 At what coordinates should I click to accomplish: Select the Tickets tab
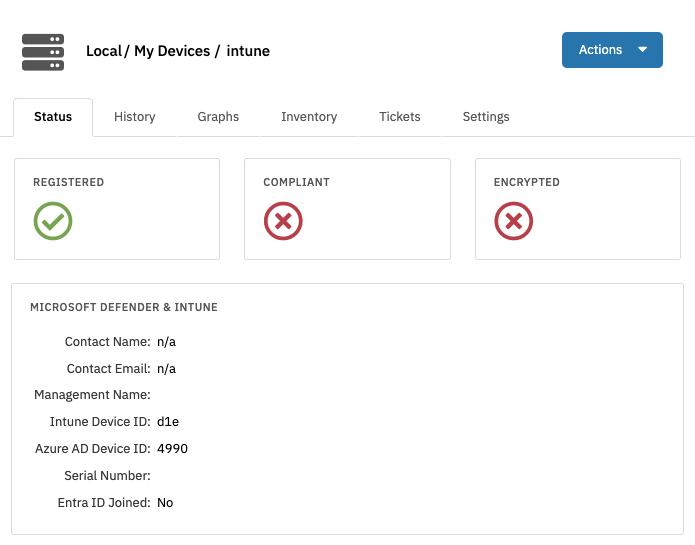[x=400, y=117]
